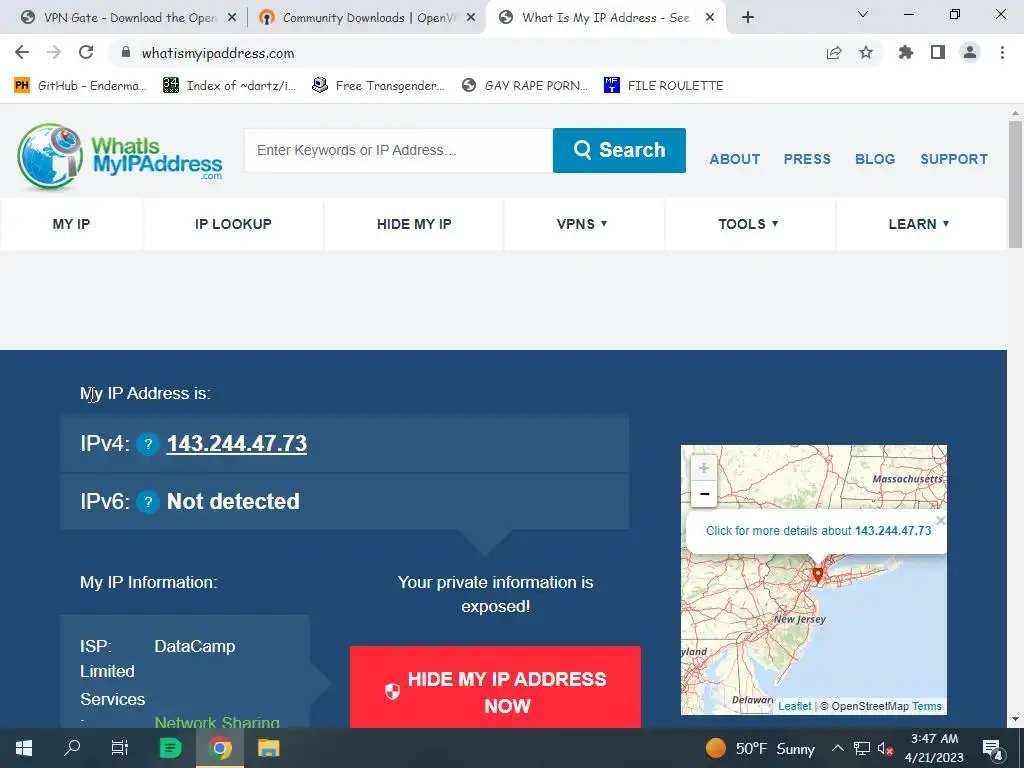Screen dimensions: 1024x768
Task: Click the Chrome taskbar icon
Action: [x=220, y=748]
